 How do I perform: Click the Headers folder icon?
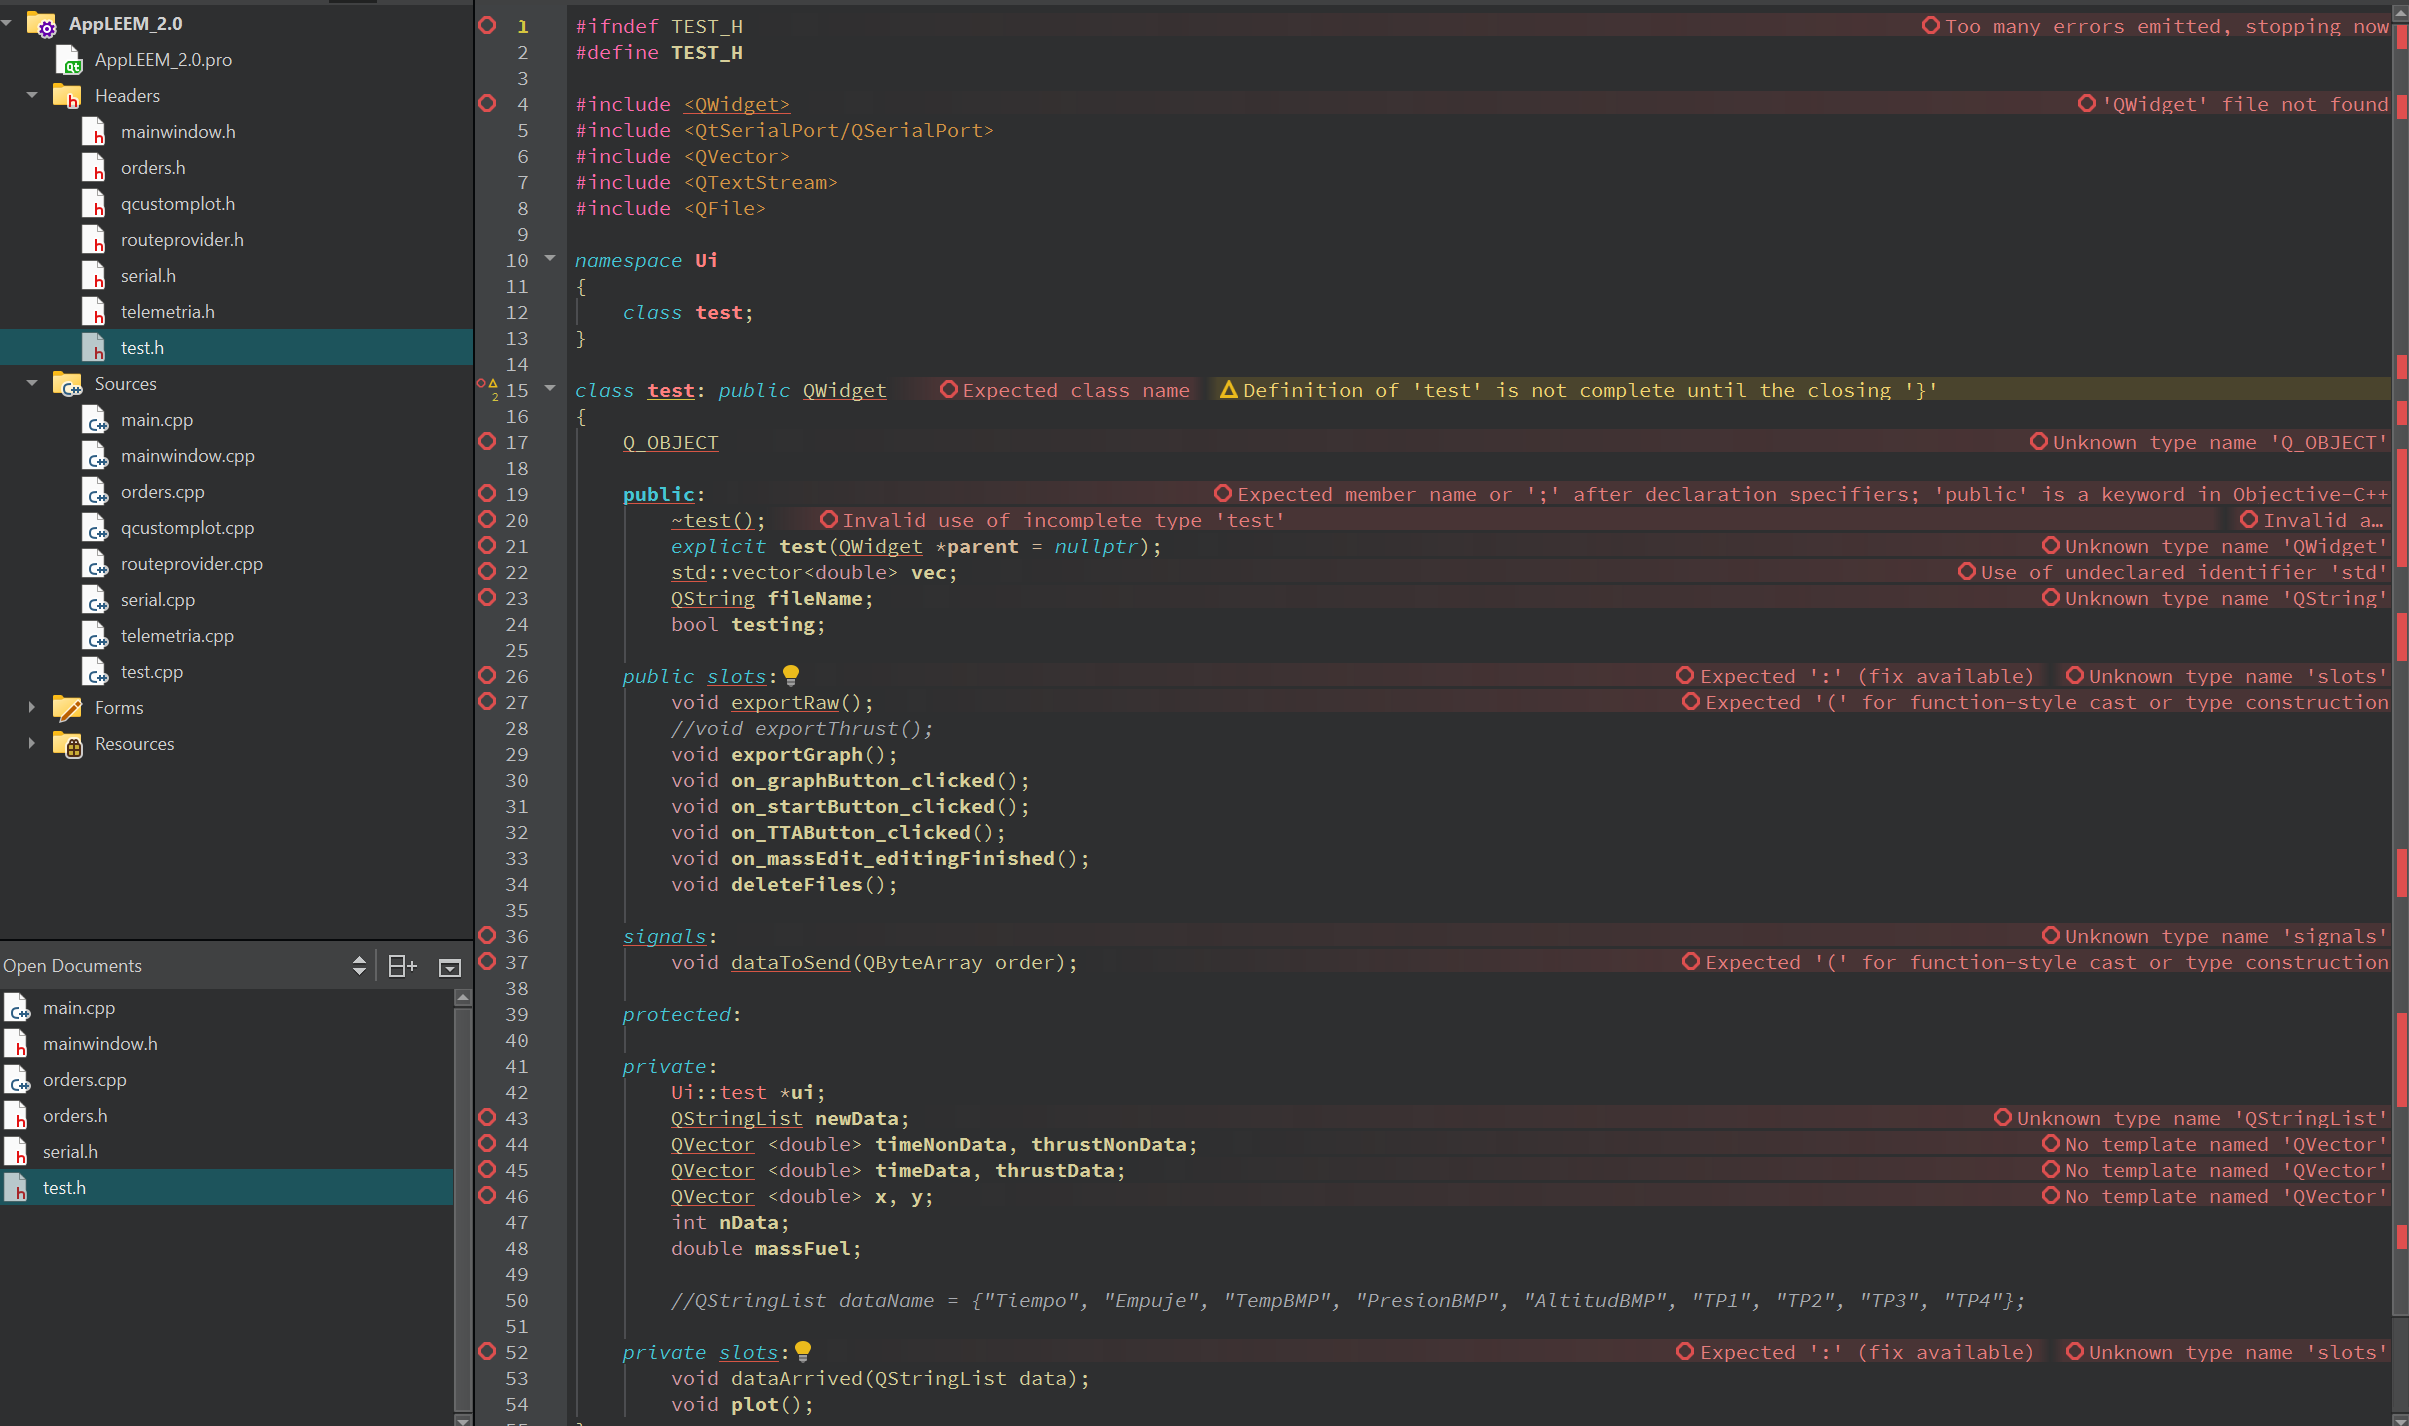(67, 95)
